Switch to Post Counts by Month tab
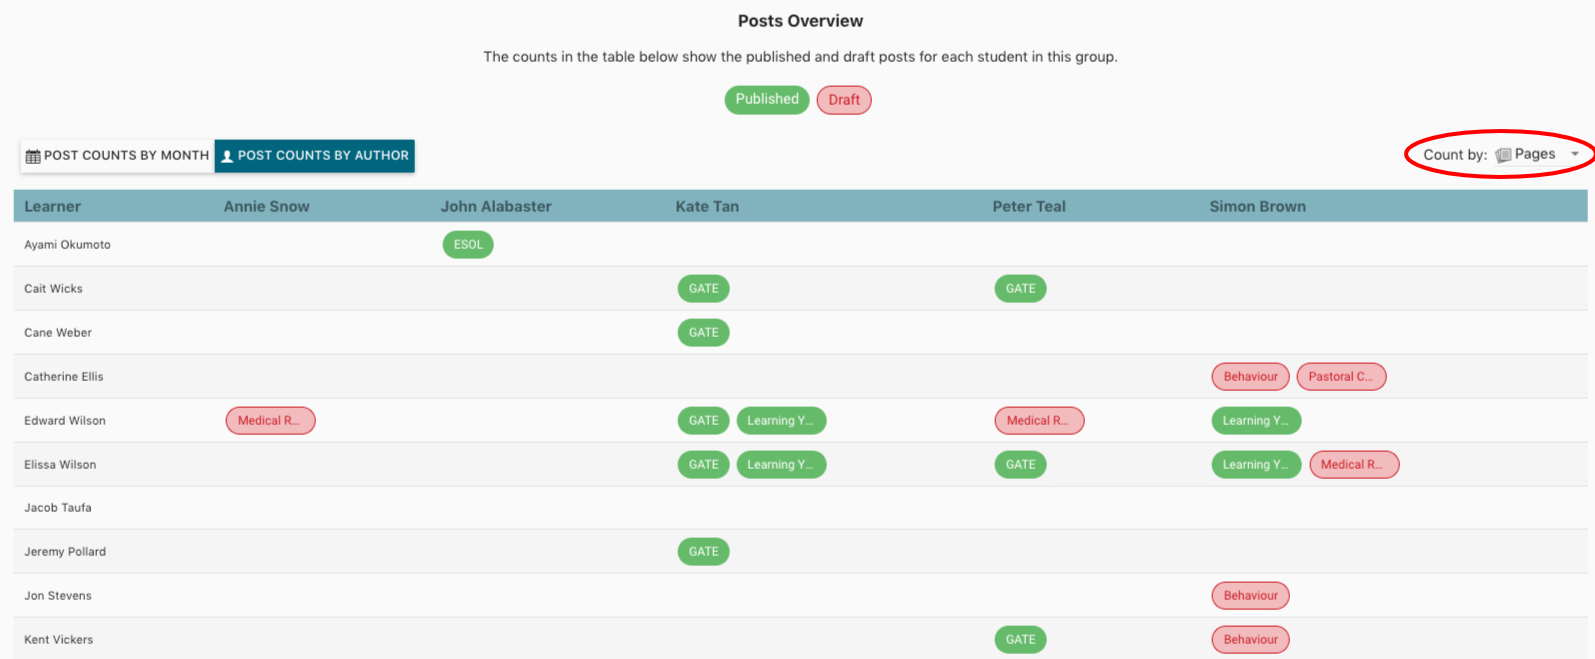1595x659 pixels. pyautogui.click(x=117, y=156)
